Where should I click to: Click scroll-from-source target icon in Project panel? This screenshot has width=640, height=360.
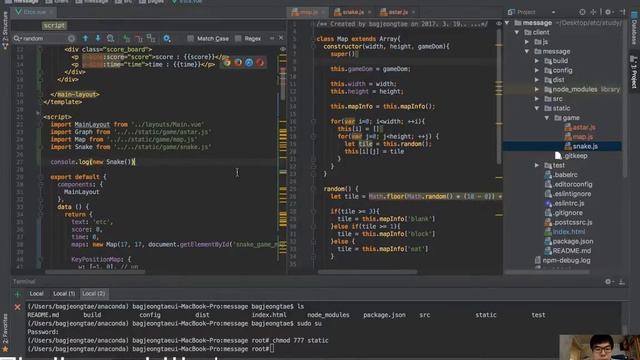click(582, 12)
